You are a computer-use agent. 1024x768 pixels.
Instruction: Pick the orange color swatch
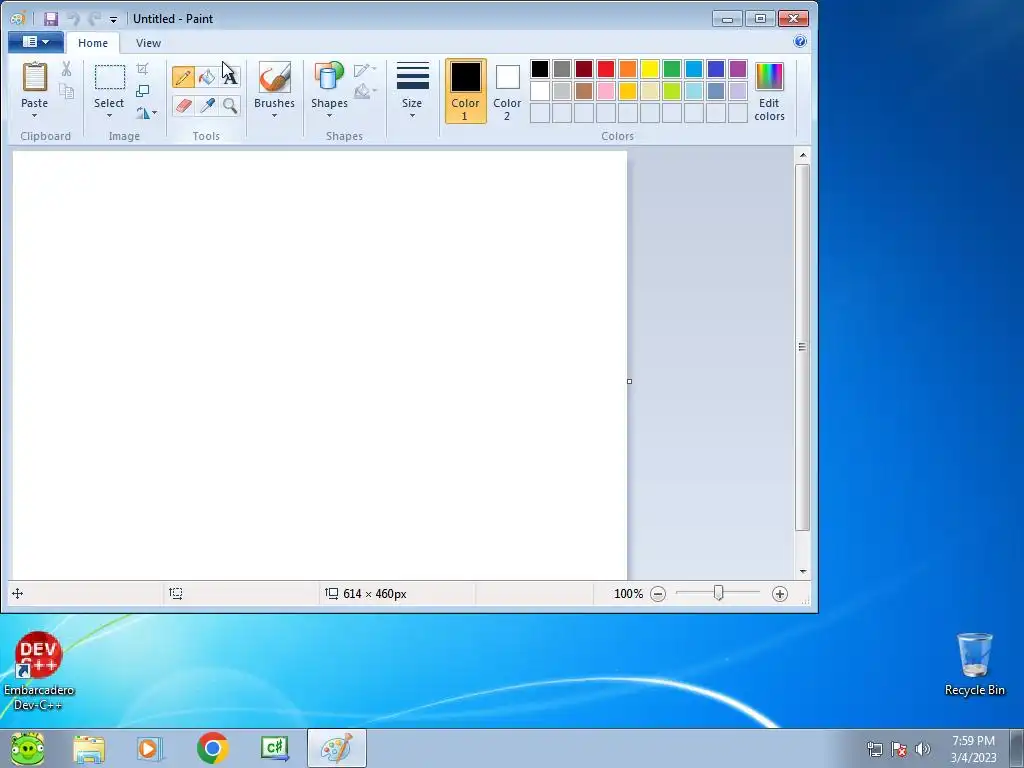(628, 69)
